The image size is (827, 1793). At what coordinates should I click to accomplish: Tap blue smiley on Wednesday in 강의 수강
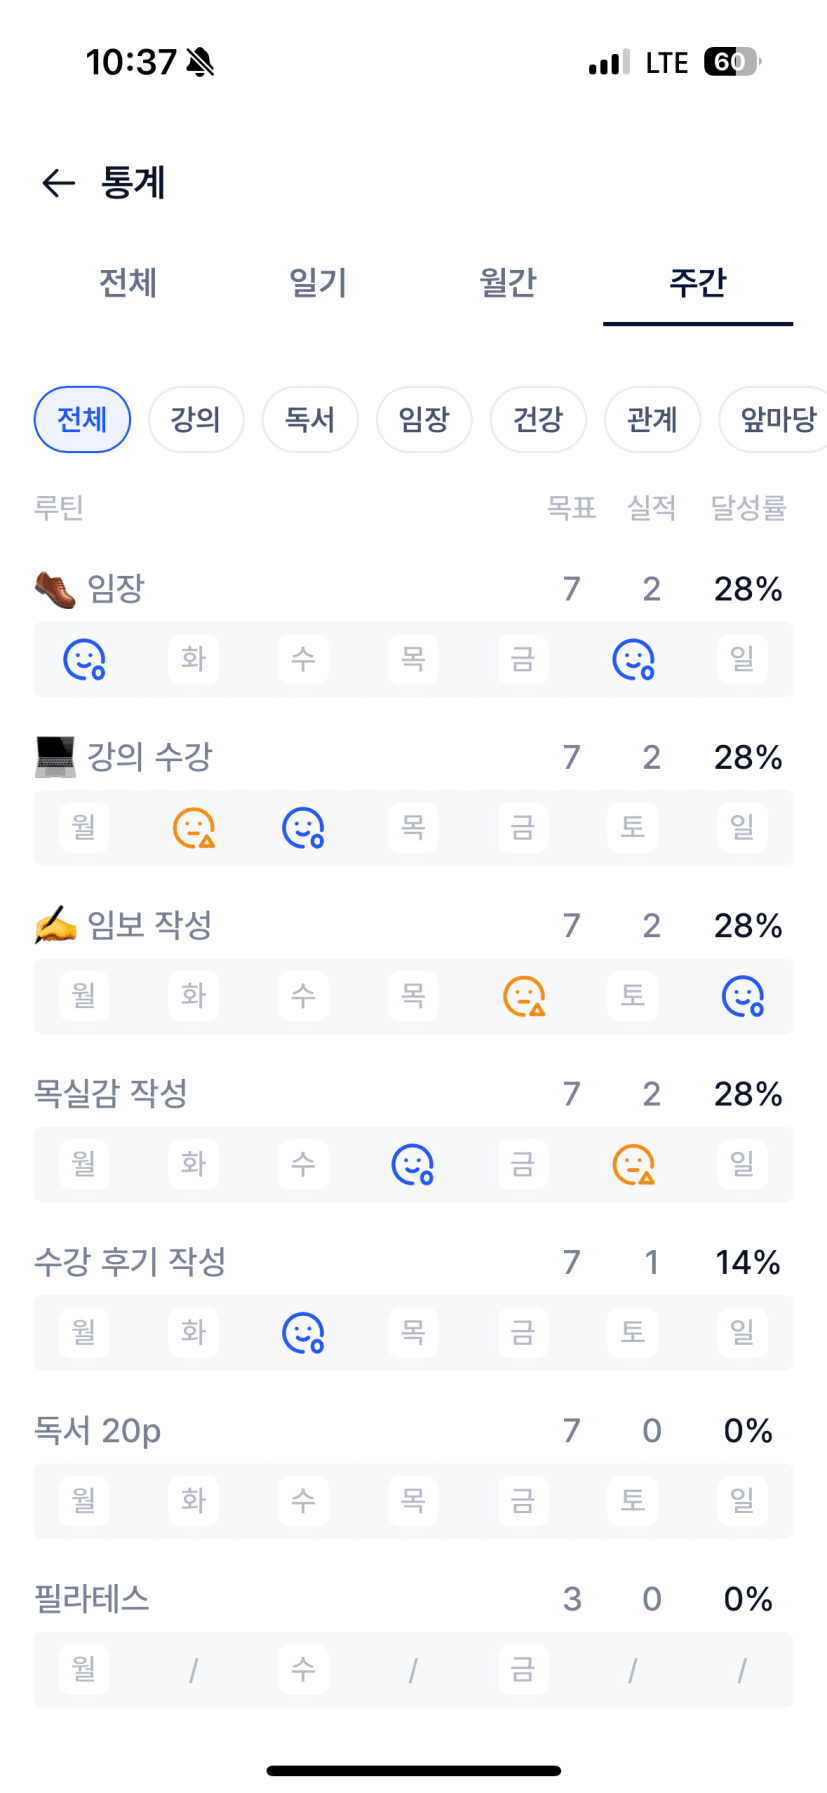point(303,828)
